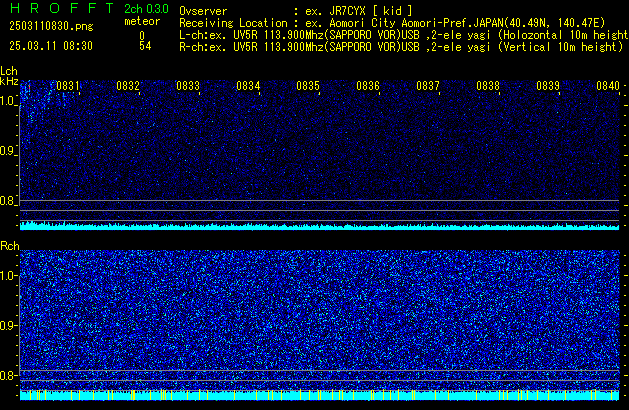Click the 0832 time marker
This screenshot has width=629, height=410.
(128, 86)
